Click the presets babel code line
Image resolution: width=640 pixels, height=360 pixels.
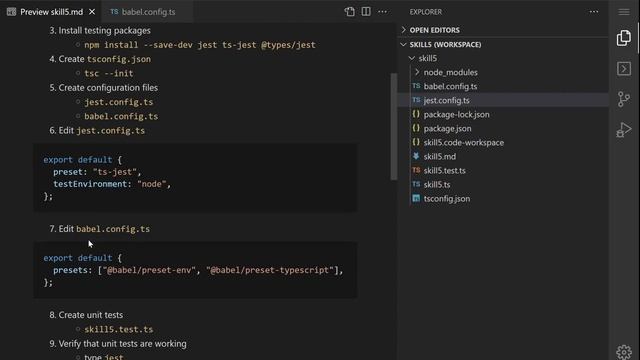click(198, 270)
